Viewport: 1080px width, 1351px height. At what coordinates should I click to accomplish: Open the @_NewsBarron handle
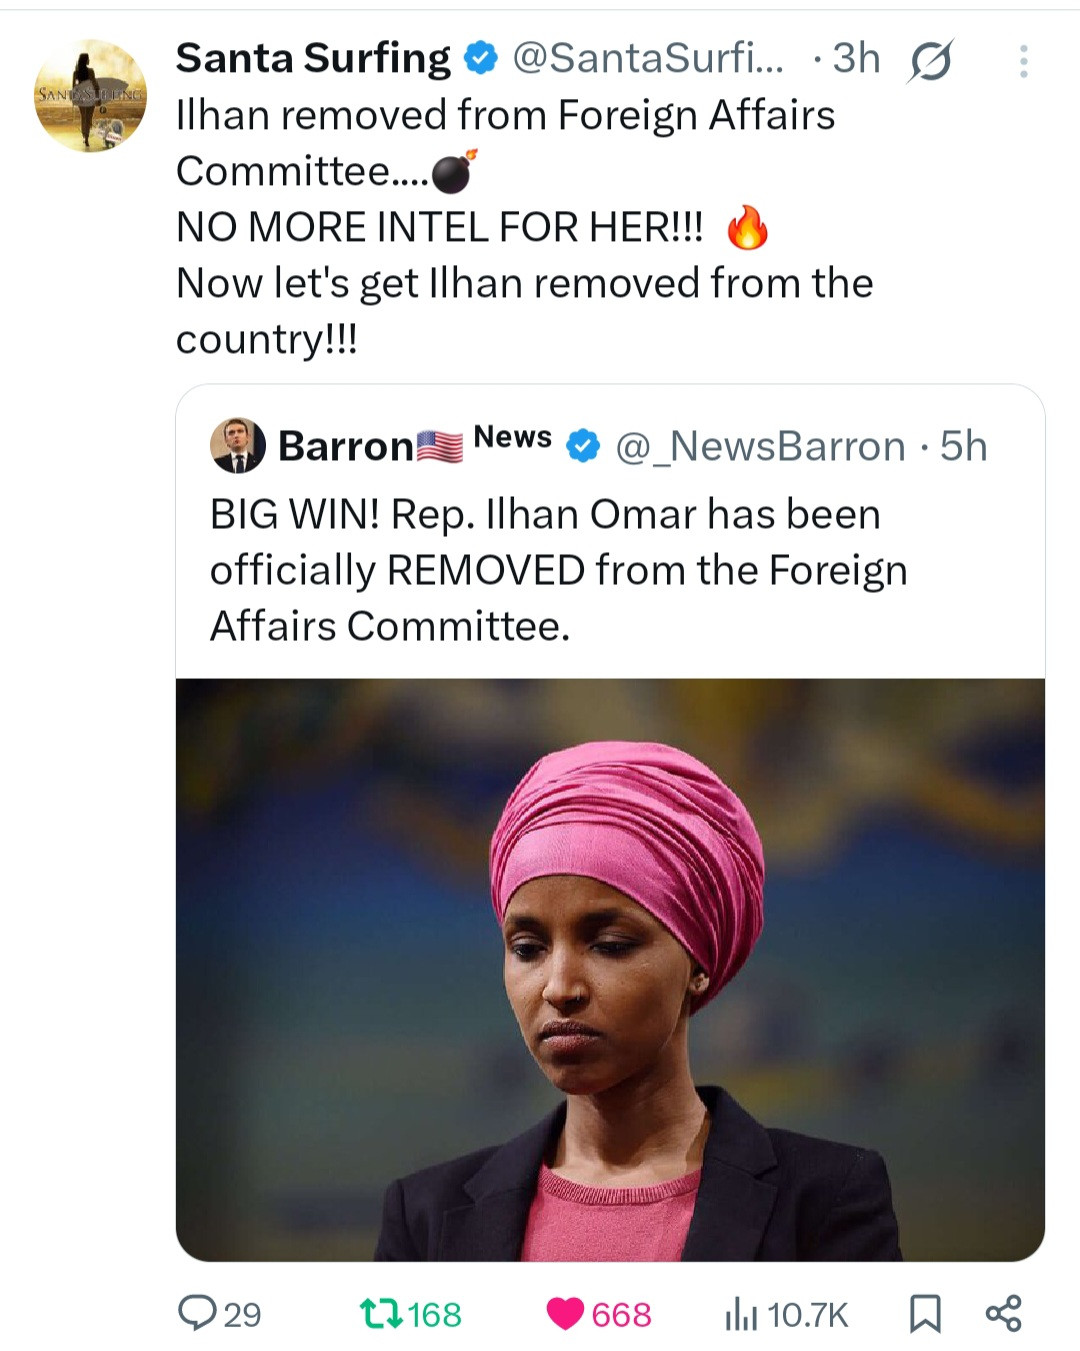(x=760, y=446)
